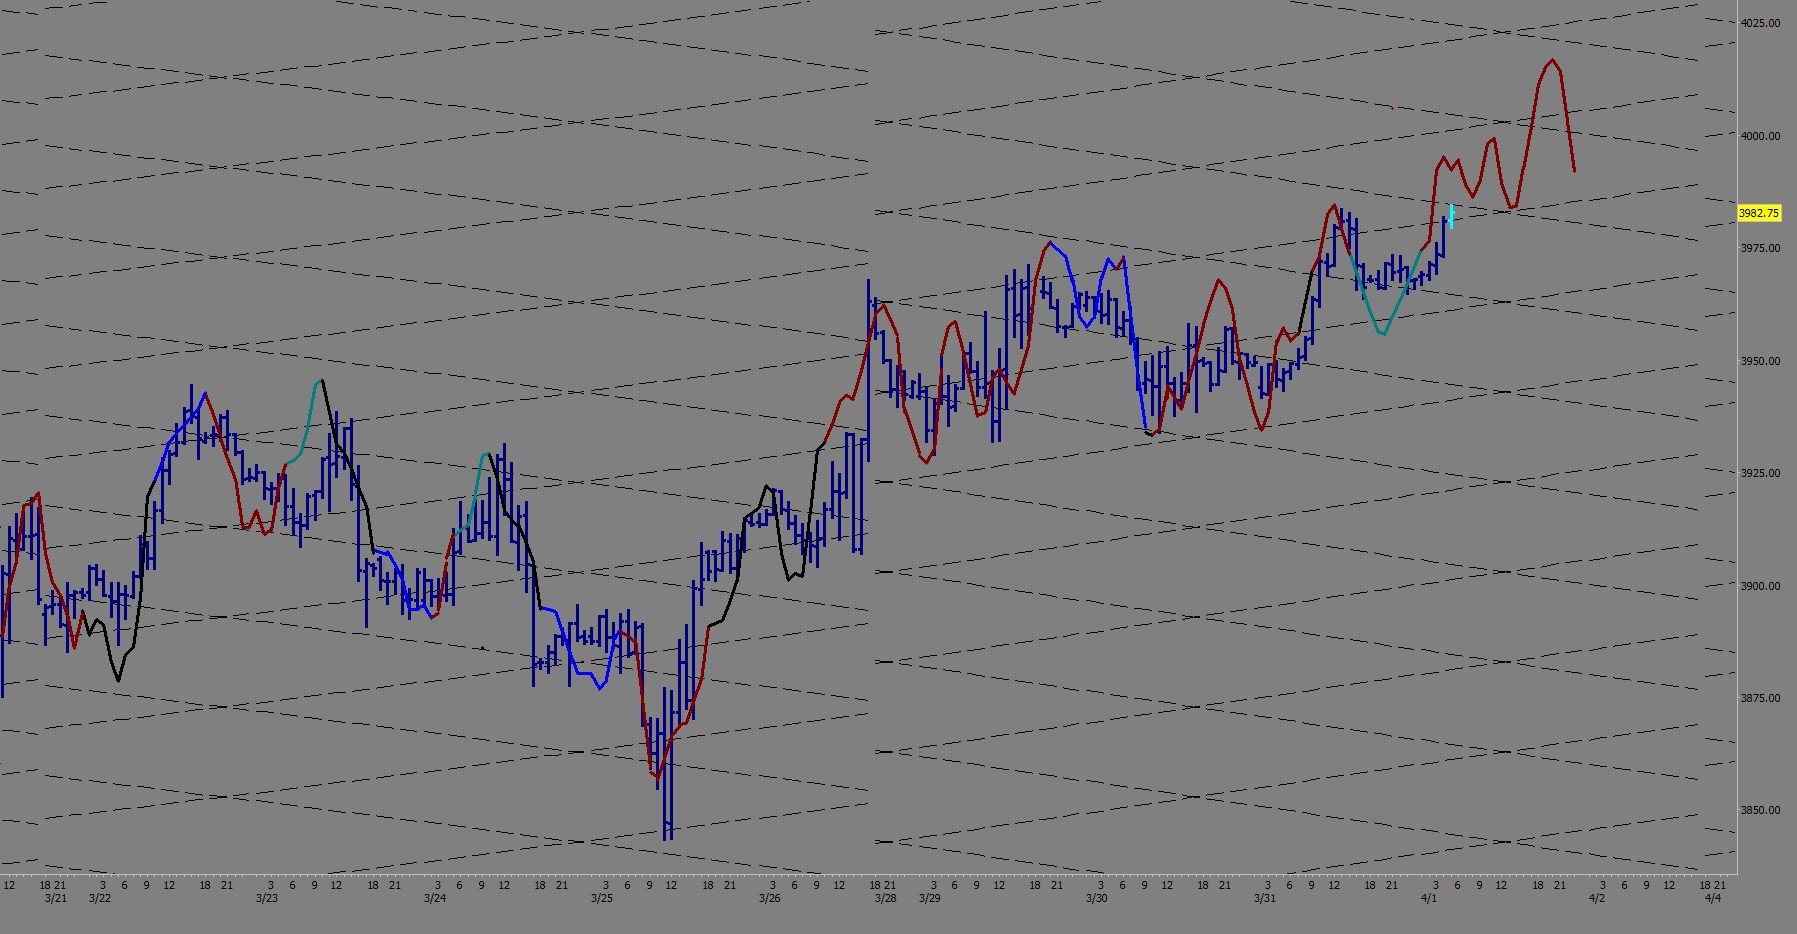1797x934 pixels.
Task: Click the 3/26 date label on time axis
Action: click(769, 898)
